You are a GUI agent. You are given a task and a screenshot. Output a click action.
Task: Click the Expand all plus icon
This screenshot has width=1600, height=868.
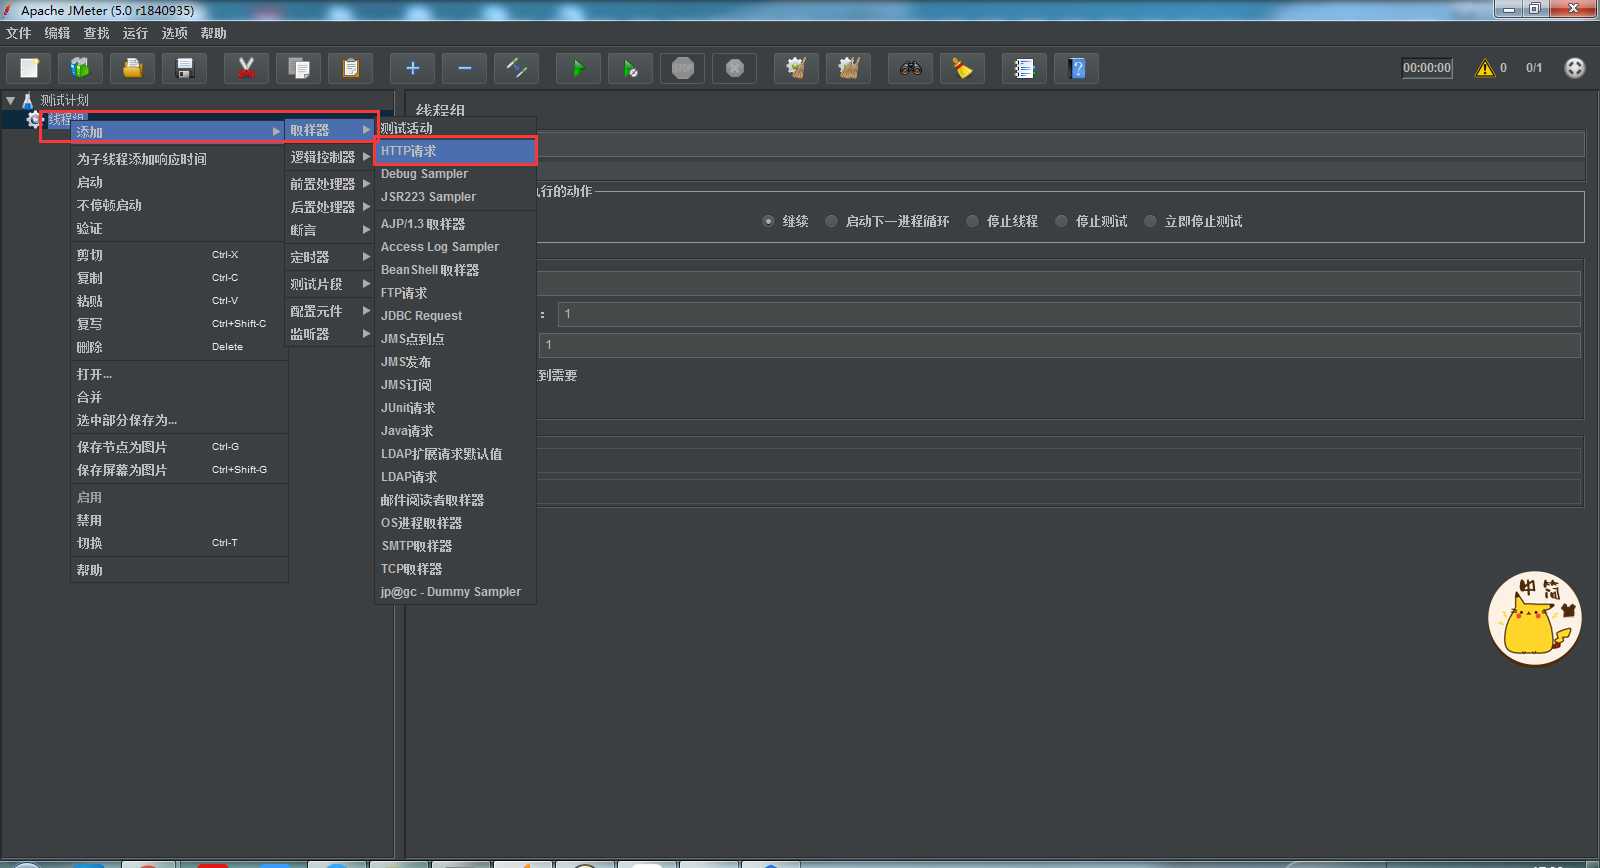point(412,68)
